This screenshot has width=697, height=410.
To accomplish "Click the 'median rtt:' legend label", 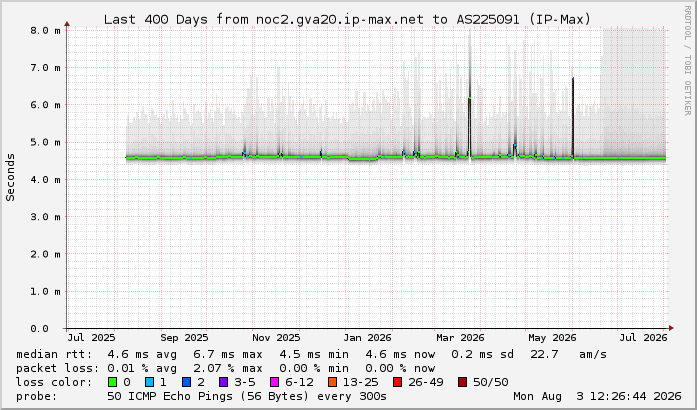I will (54, 354).
